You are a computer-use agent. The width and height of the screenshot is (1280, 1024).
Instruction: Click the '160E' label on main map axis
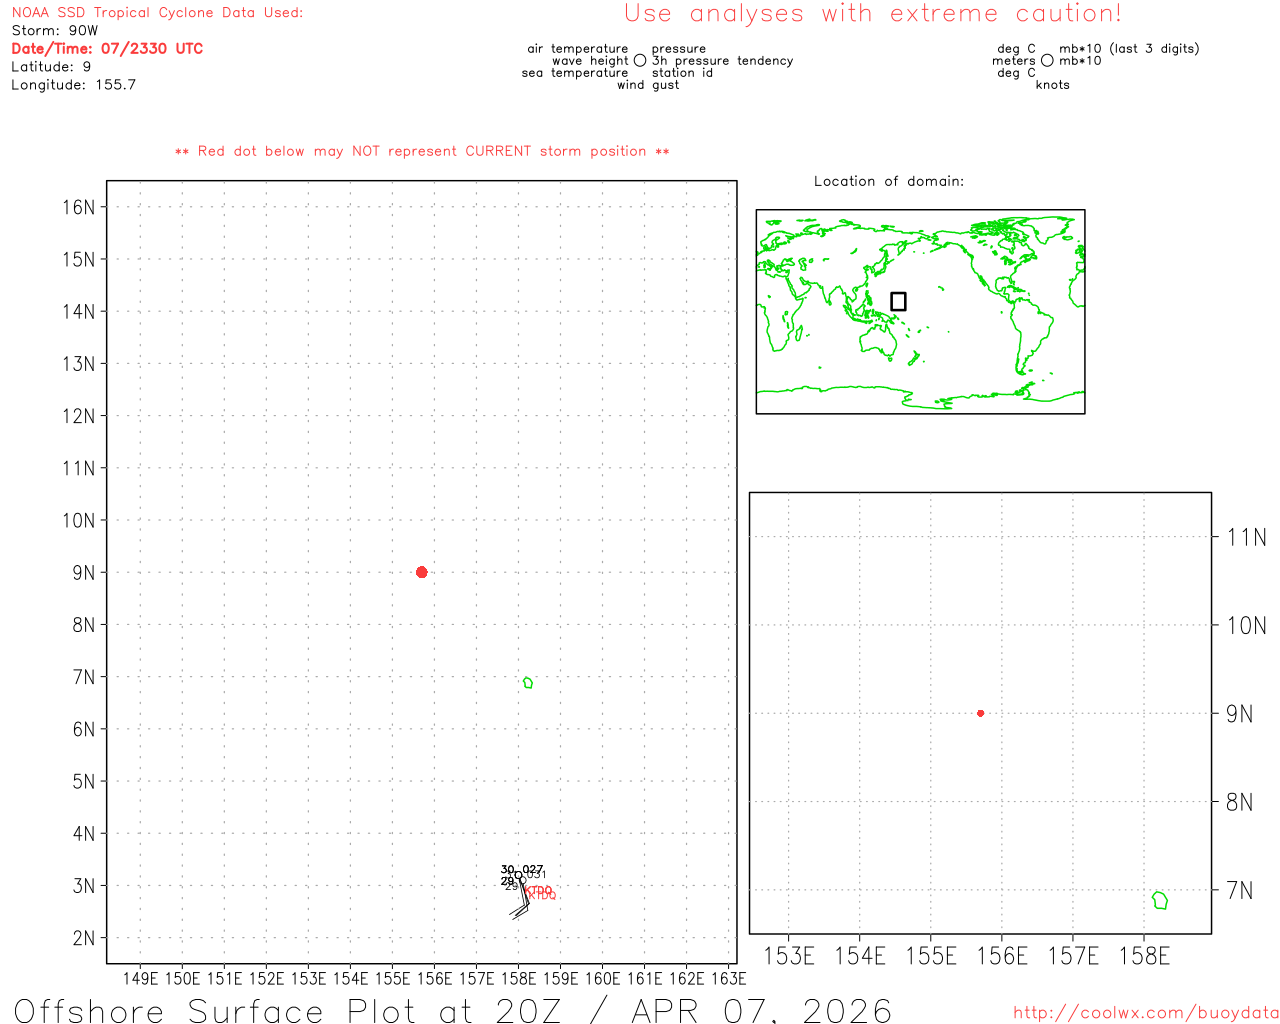click(x=602, y=978)
